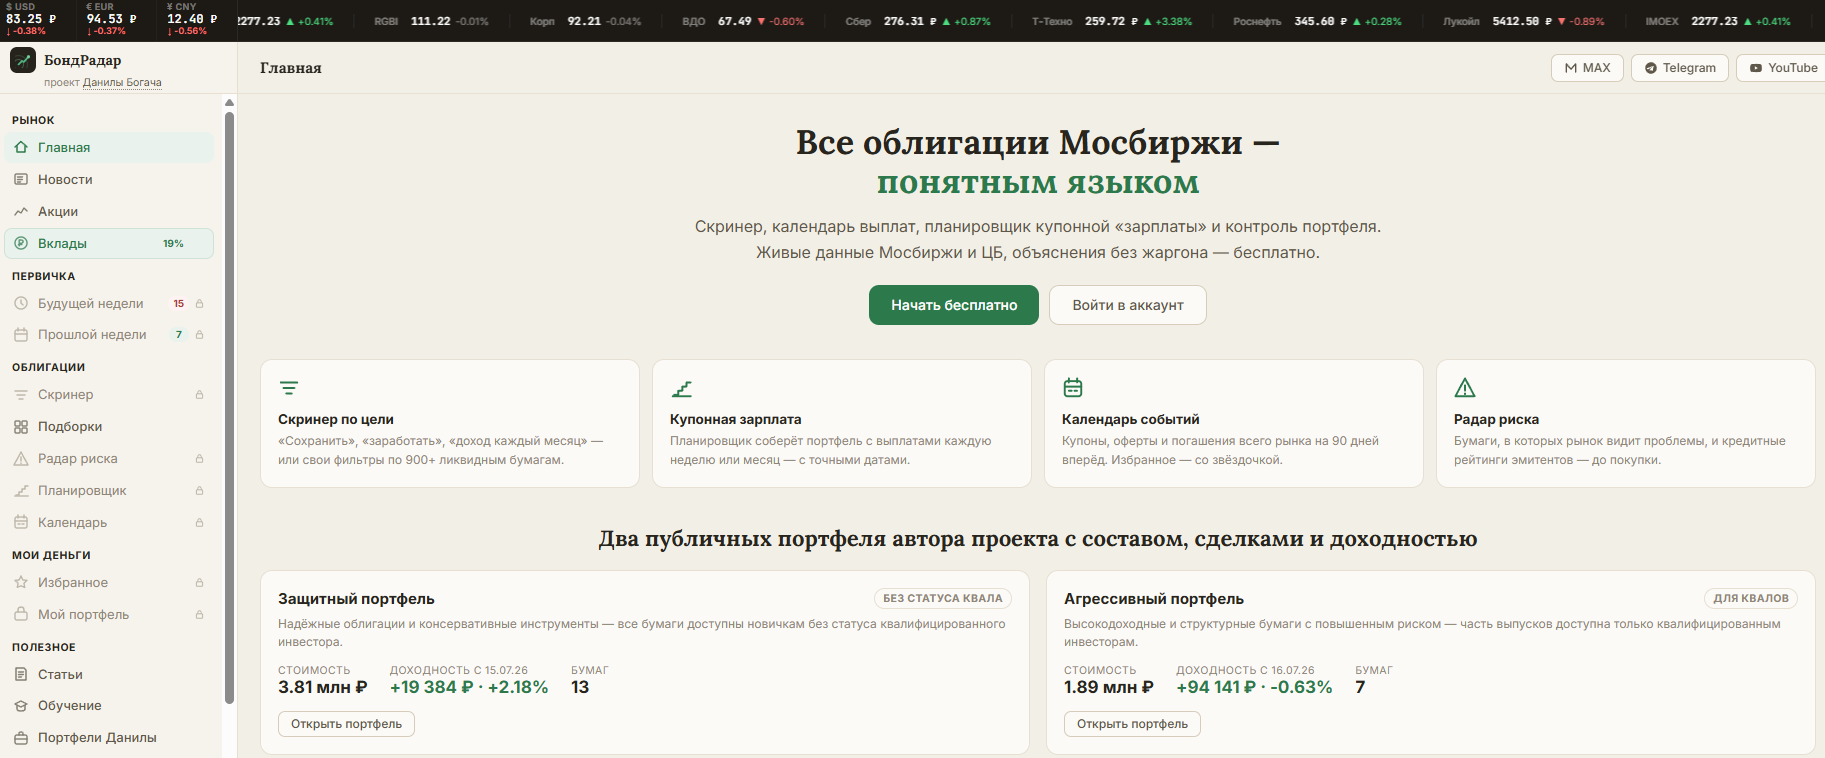Click the EUR 94.53 rate in ticker
The image size is (1825, 758).
pyautogui.click(x=111, y=20)
